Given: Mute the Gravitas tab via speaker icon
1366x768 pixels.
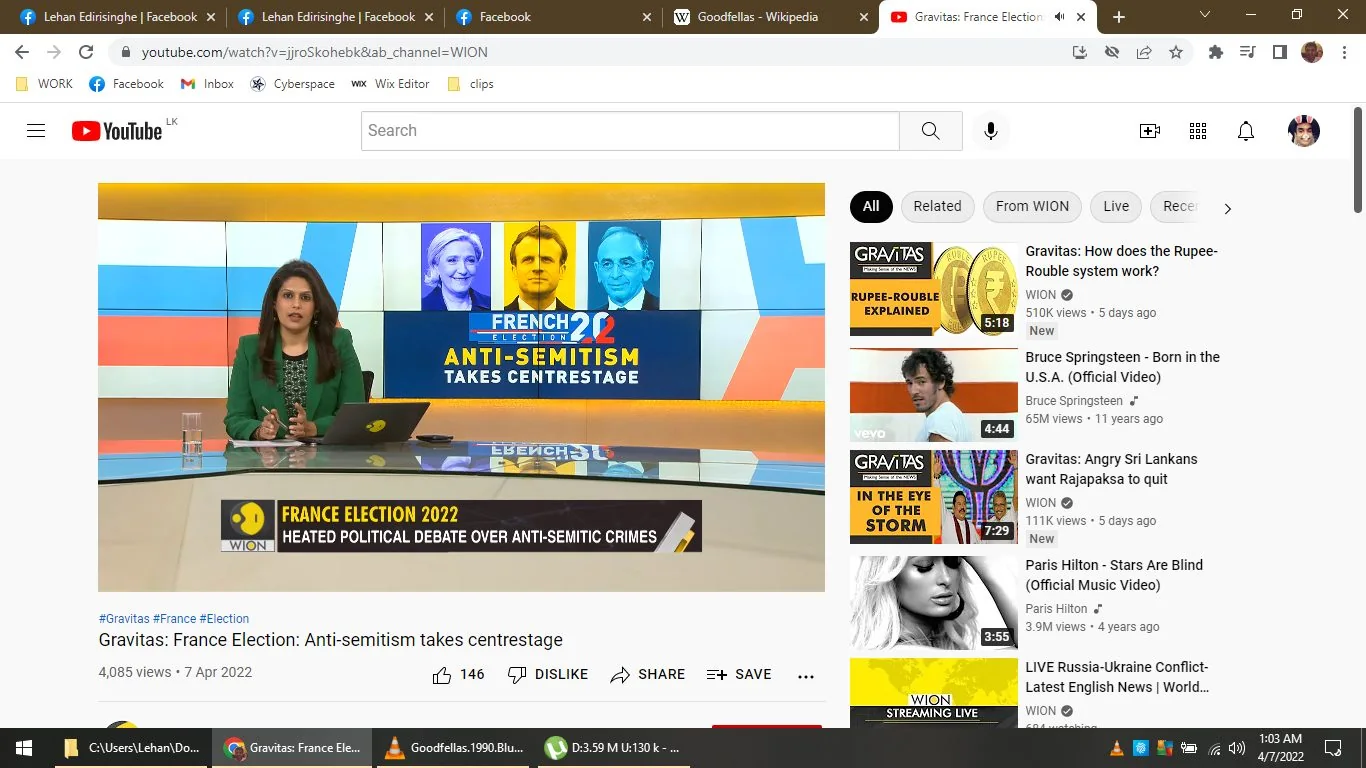Looking at the screenshot, I should click(1059, 17).
